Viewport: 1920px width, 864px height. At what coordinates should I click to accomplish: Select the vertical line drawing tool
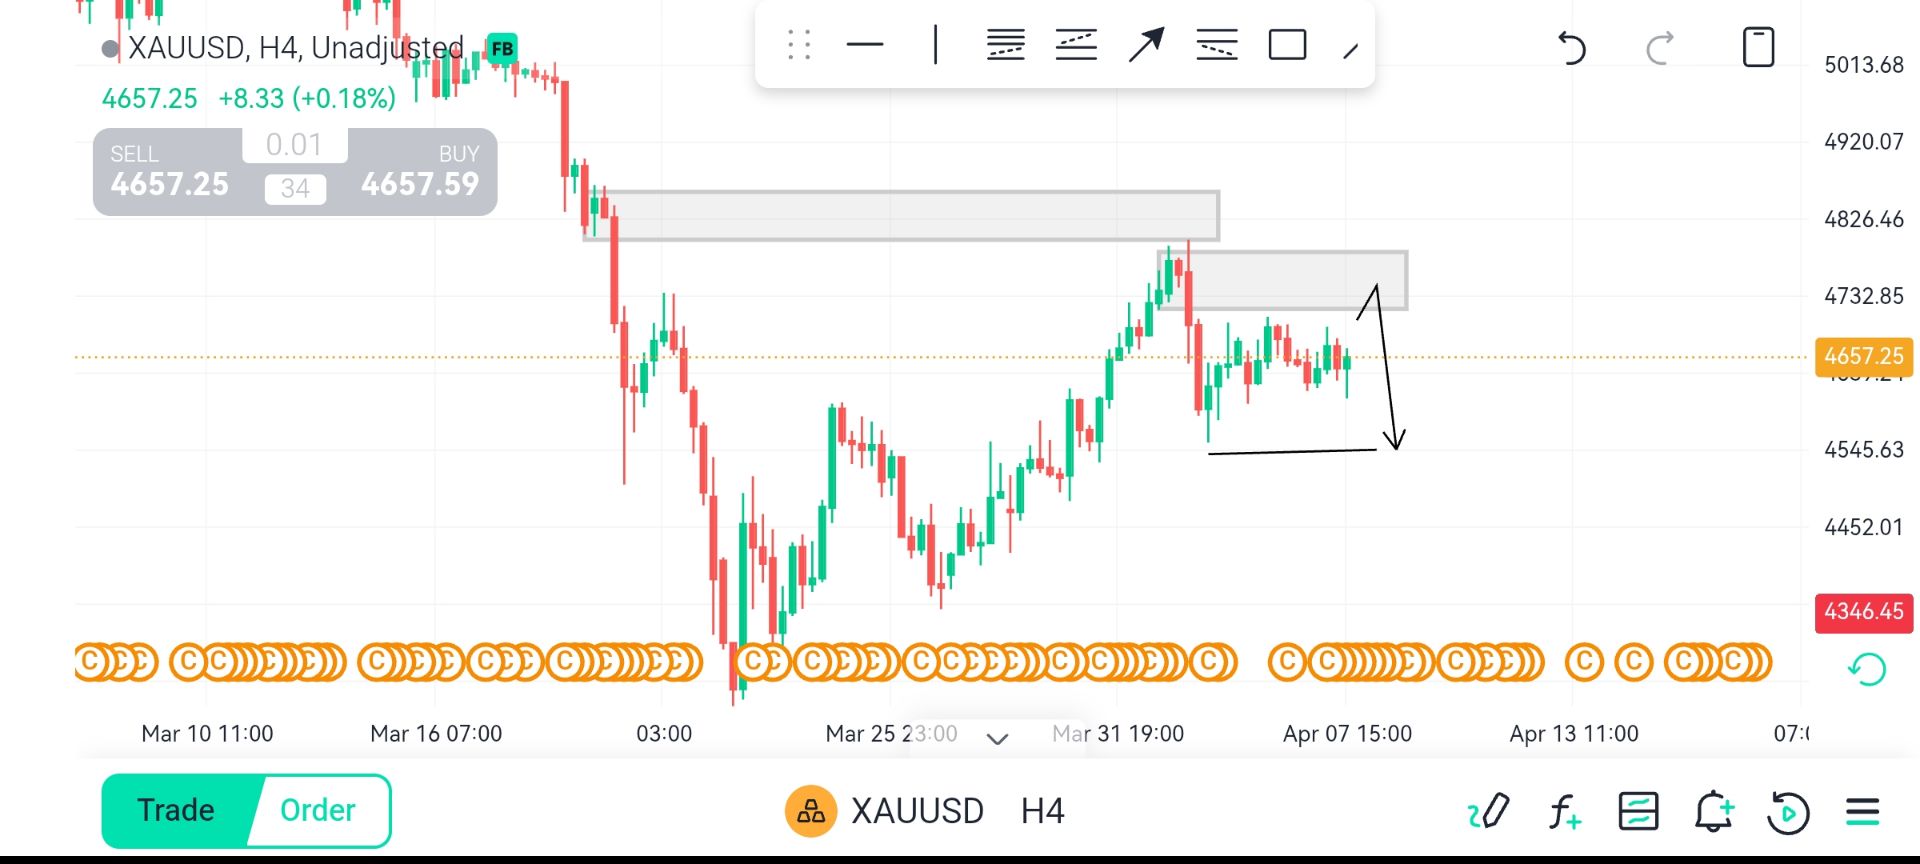tap(935, 45)
